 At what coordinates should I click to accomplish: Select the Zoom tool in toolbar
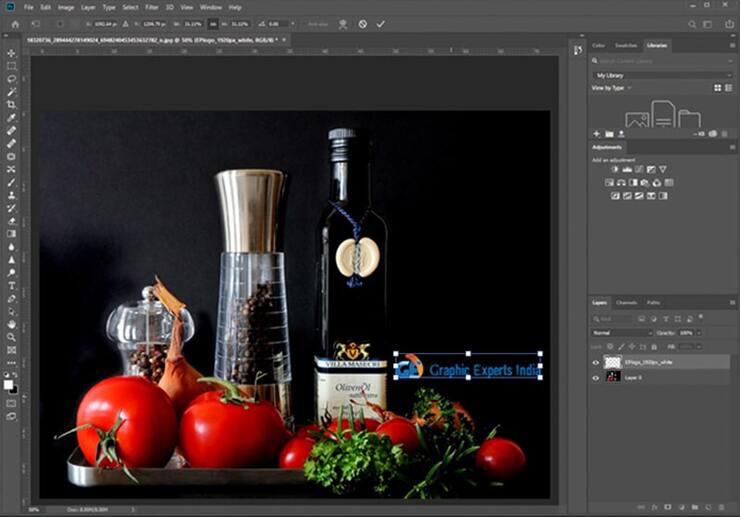point(11,338)
